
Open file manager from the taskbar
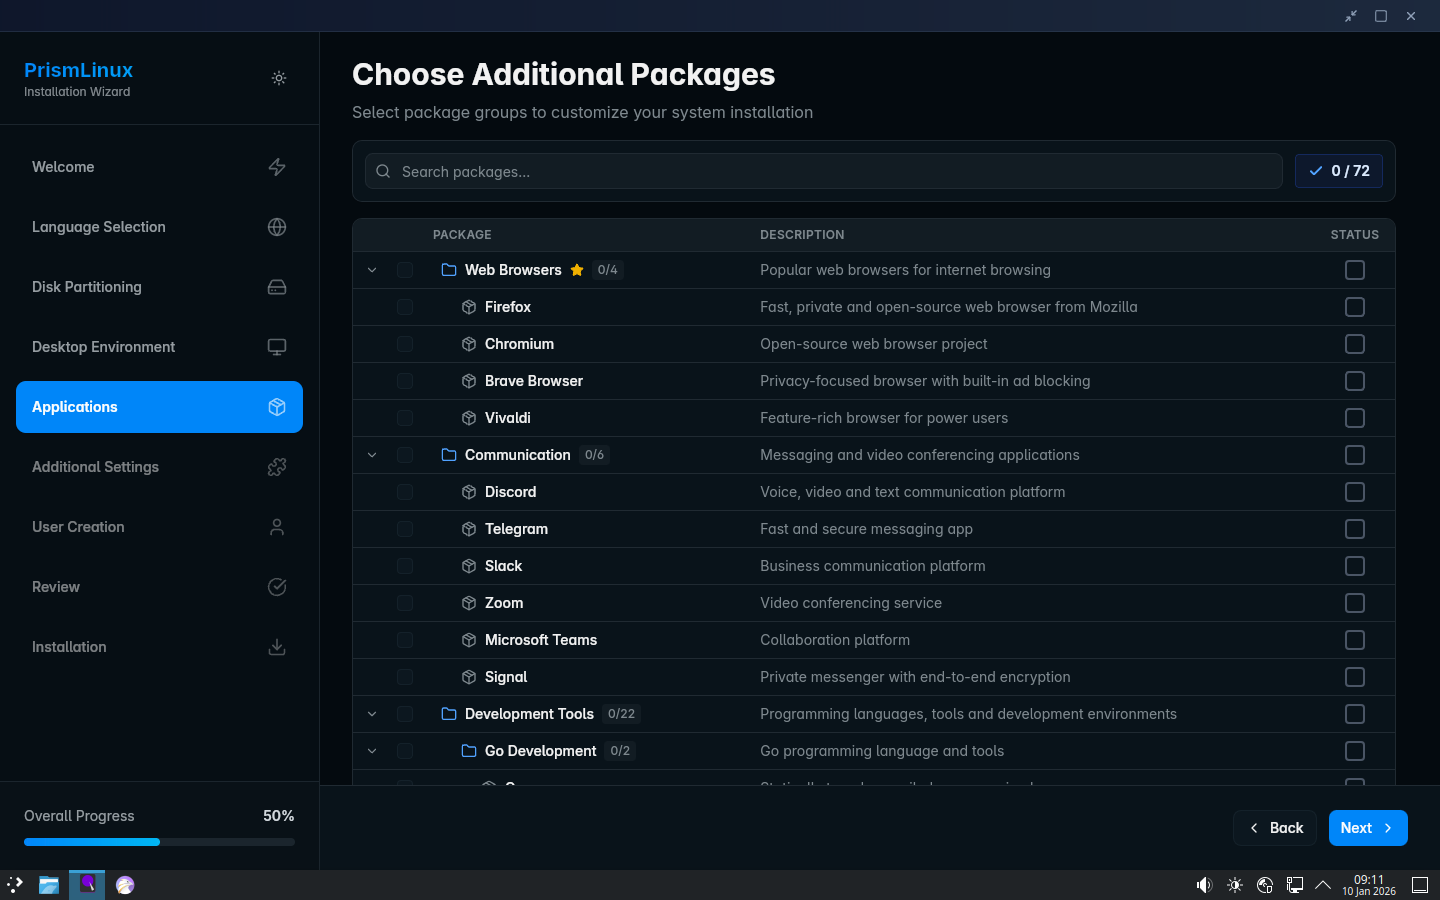tap(48, 885)
